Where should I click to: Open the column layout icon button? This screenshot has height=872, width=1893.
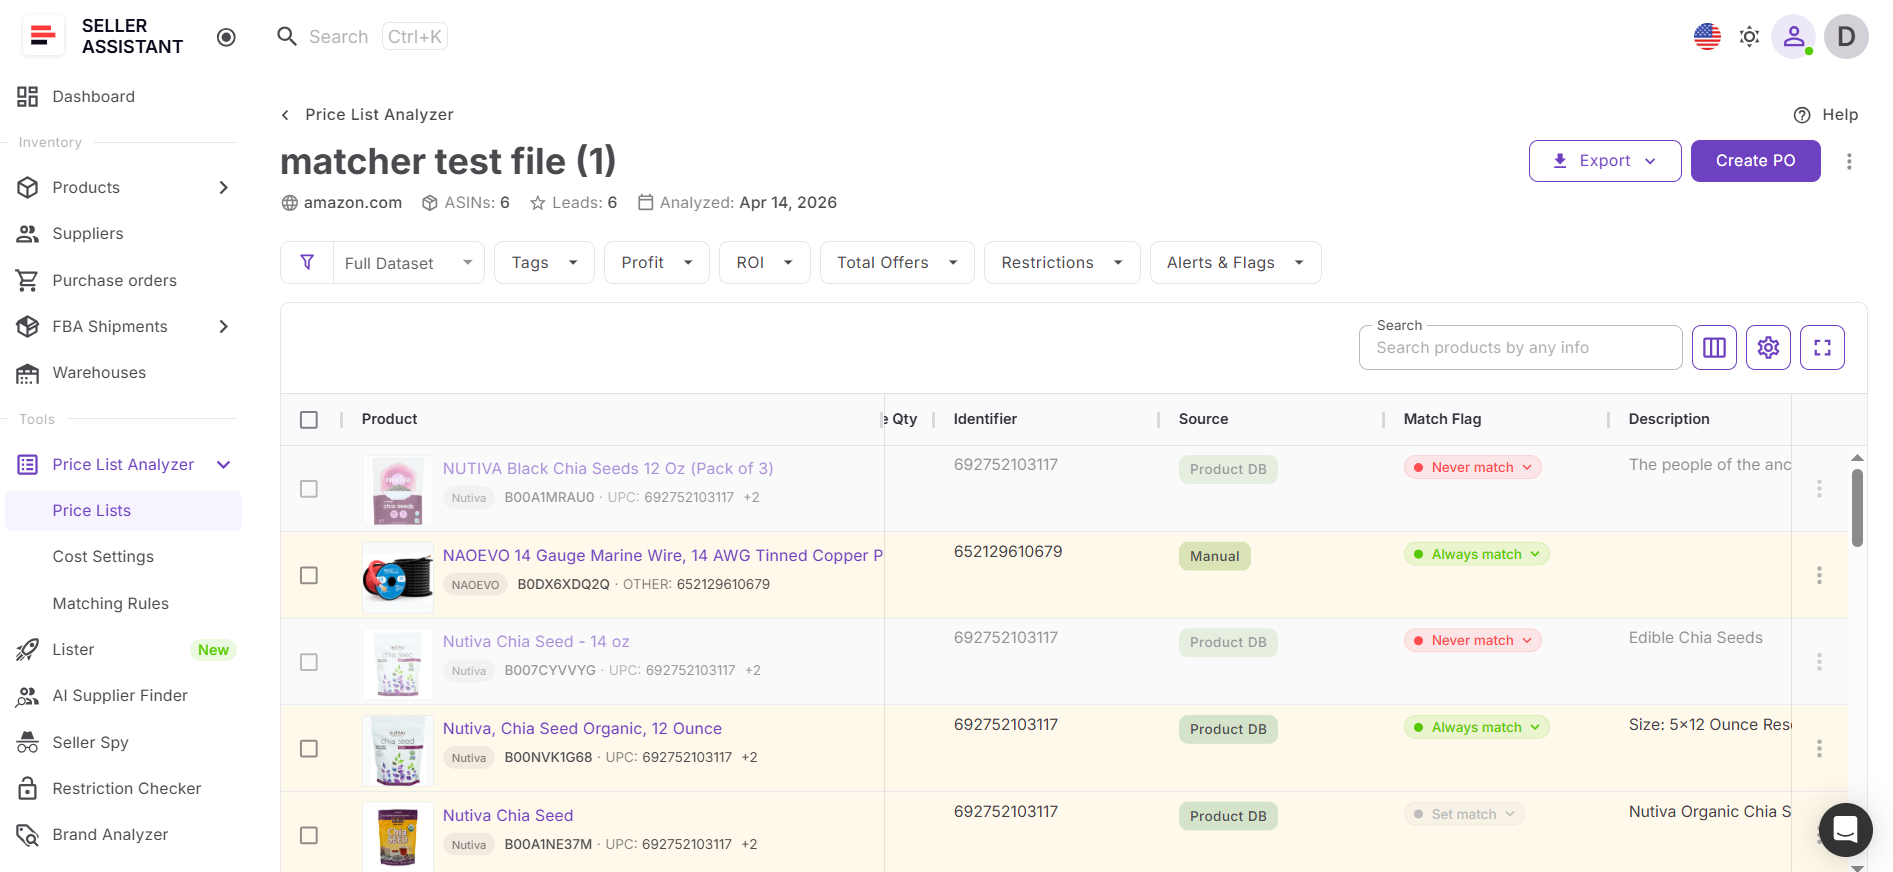pos(1714,347)
